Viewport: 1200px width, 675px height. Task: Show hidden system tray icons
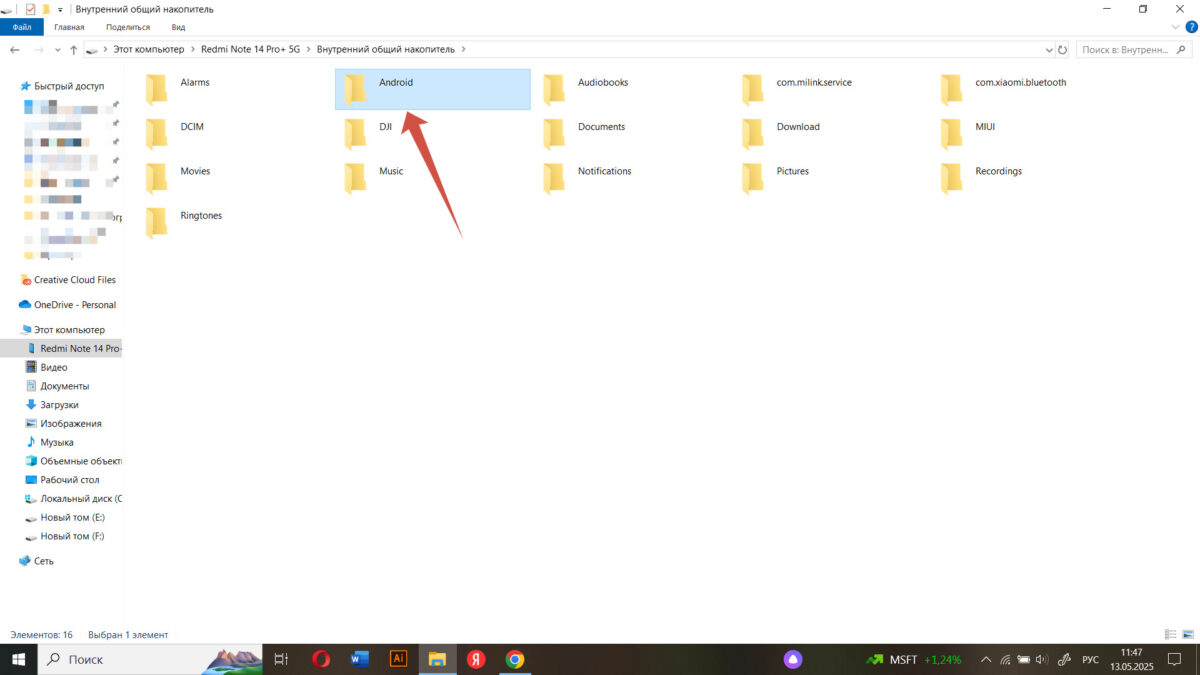point(986,659)
